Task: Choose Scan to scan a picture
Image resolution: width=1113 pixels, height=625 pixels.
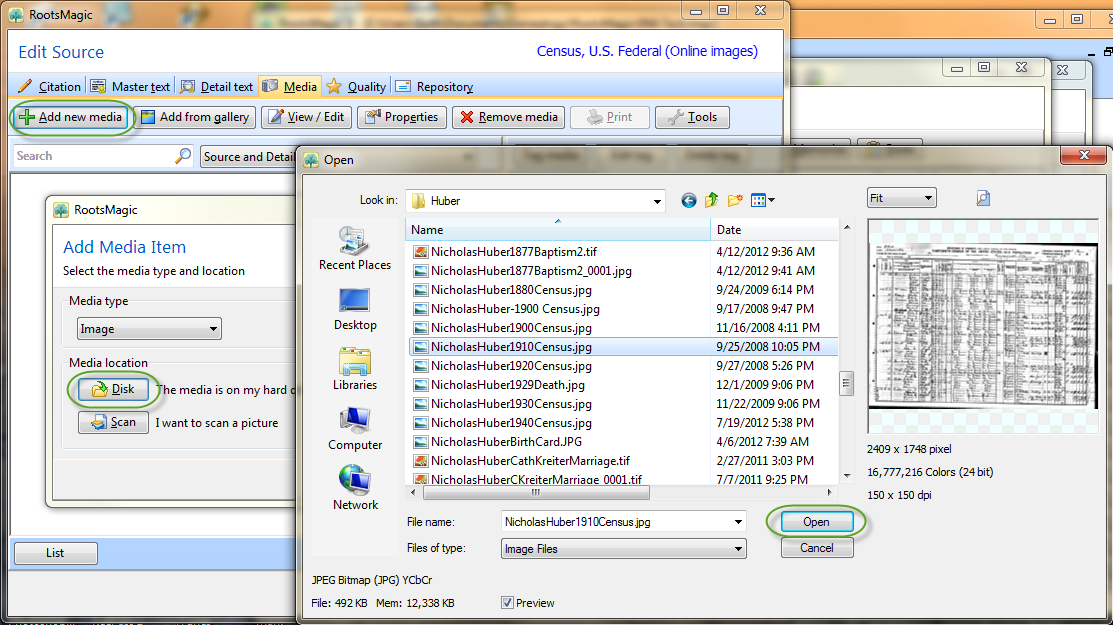Action: pos(114,423)
